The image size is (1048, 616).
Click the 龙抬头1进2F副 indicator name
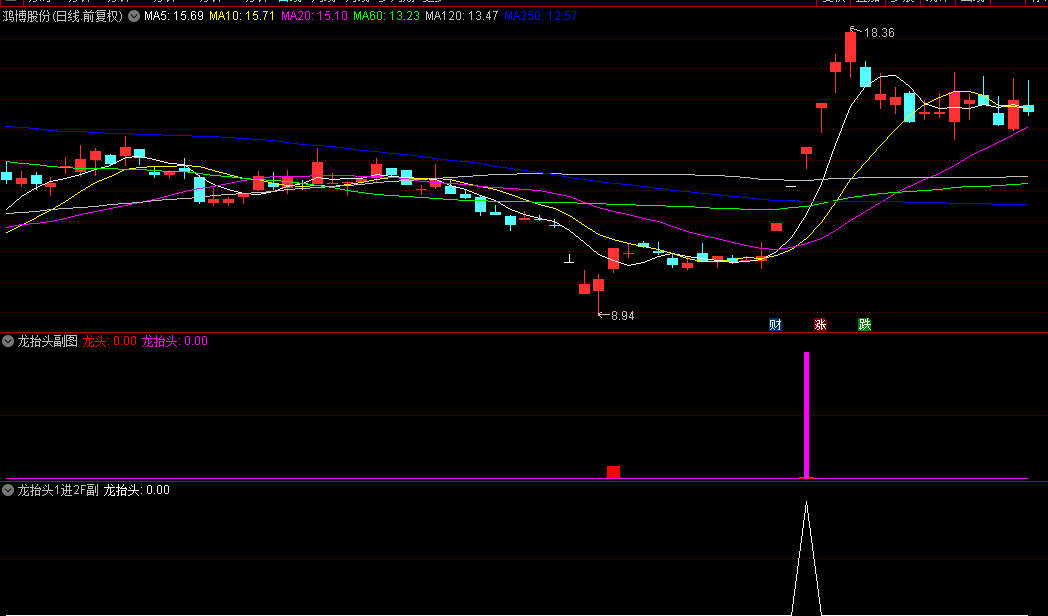tap(58, 490)
